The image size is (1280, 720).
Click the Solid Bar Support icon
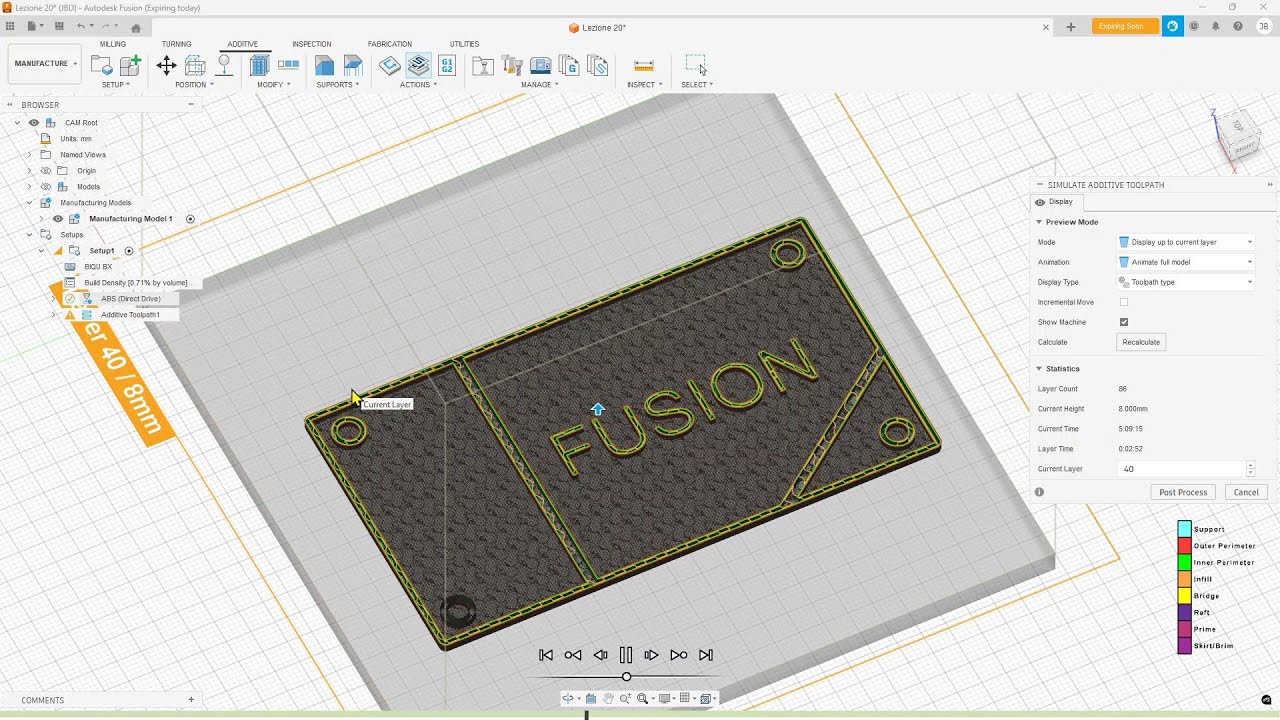353,65
